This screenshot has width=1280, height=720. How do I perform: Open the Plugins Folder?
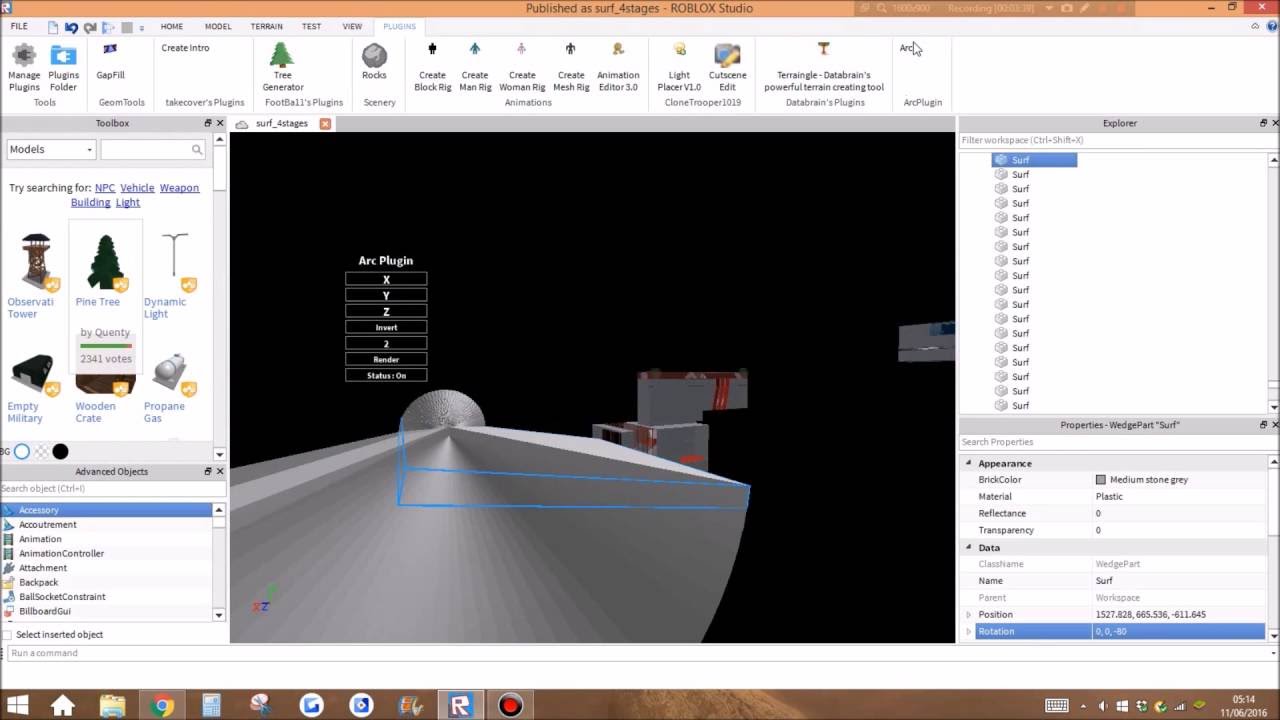click(x=63, y=67)
